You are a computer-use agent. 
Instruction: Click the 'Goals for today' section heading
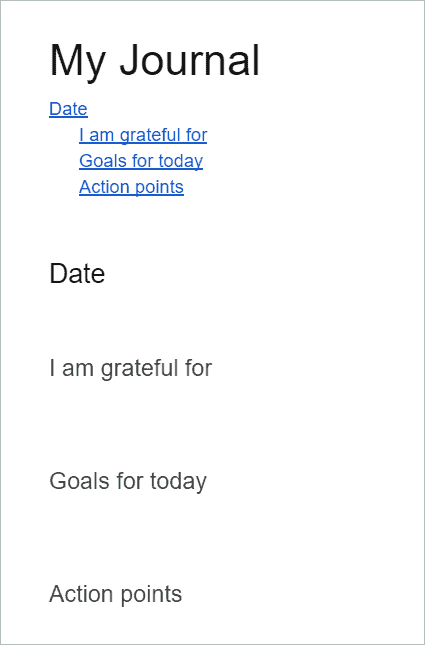pos(128,481)
